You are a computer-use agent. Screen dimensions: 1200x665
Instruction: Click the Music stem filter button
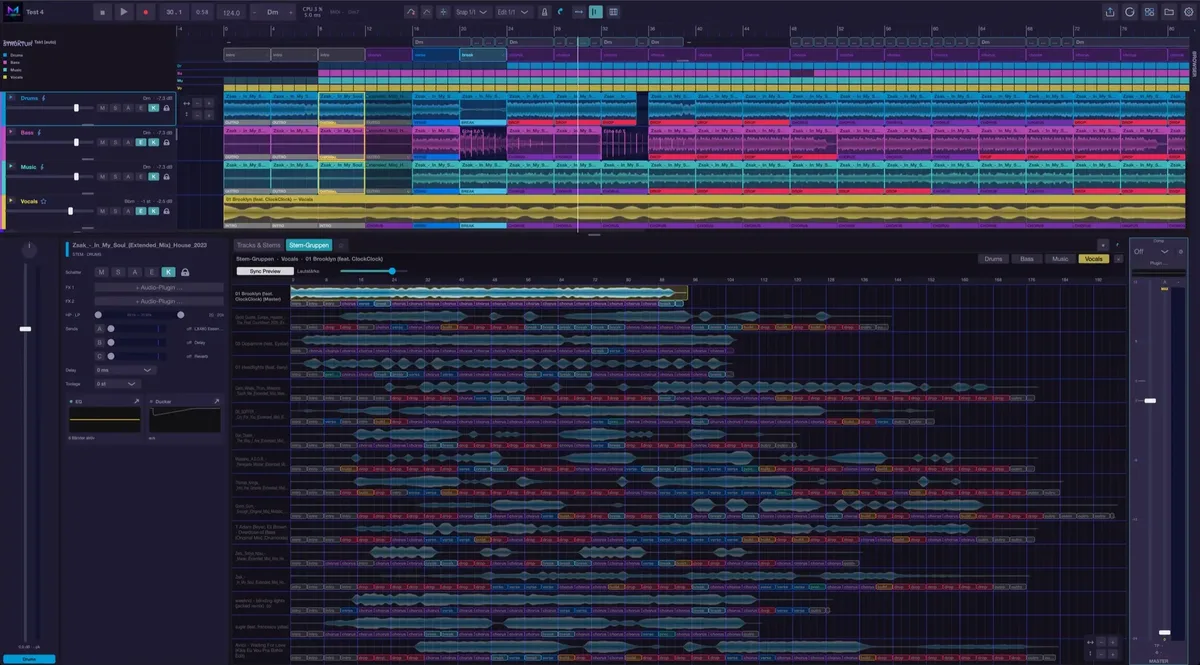point(1060,259)
